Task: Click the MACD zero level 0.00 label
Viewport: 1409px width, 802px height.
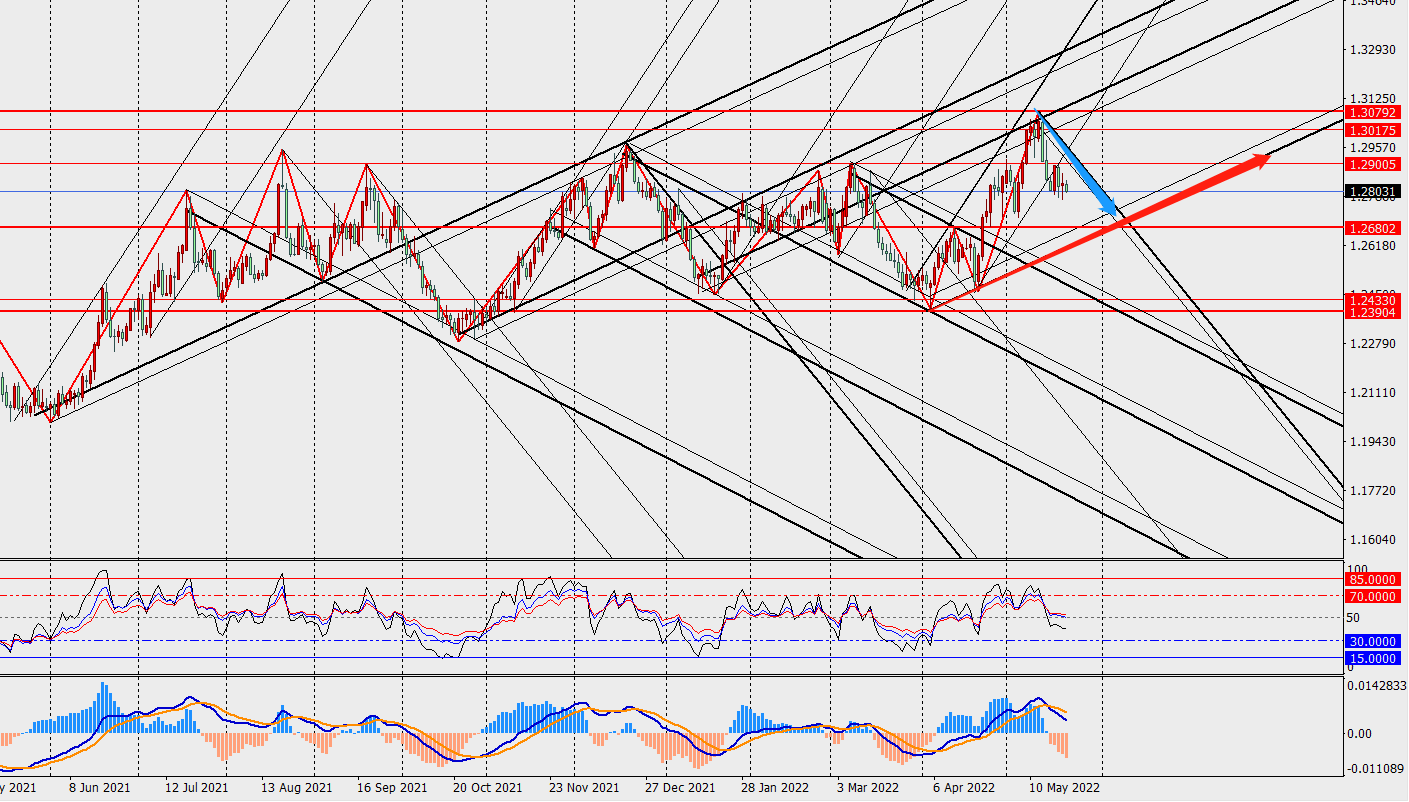Action: pos(1361,734)
